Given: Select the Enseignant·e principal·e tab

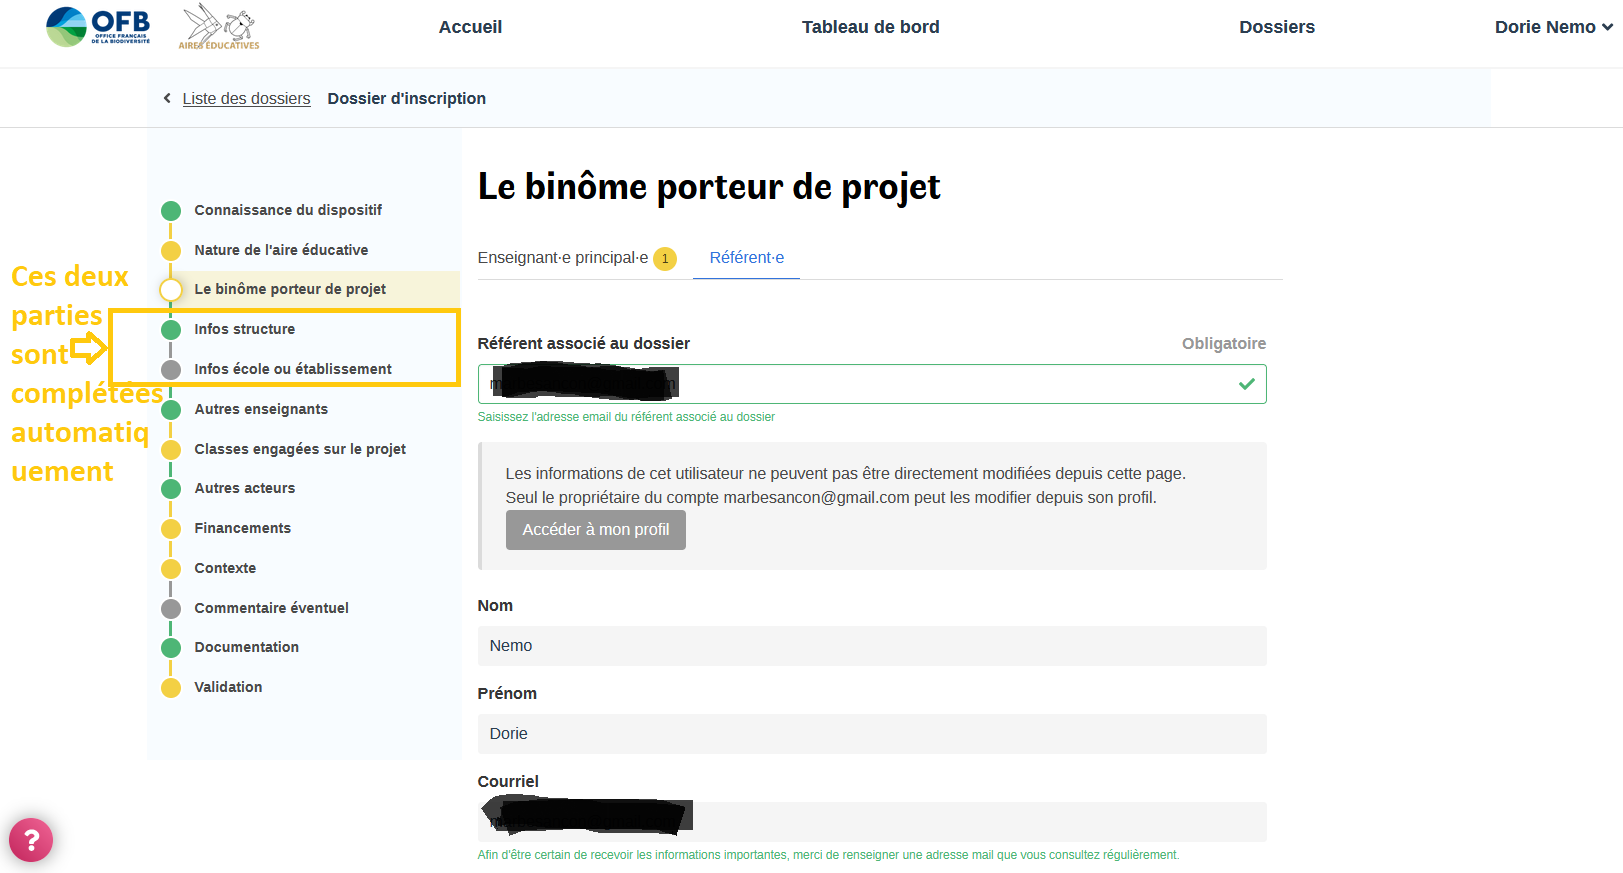Looking at the screenshot, I should point(562,258).
